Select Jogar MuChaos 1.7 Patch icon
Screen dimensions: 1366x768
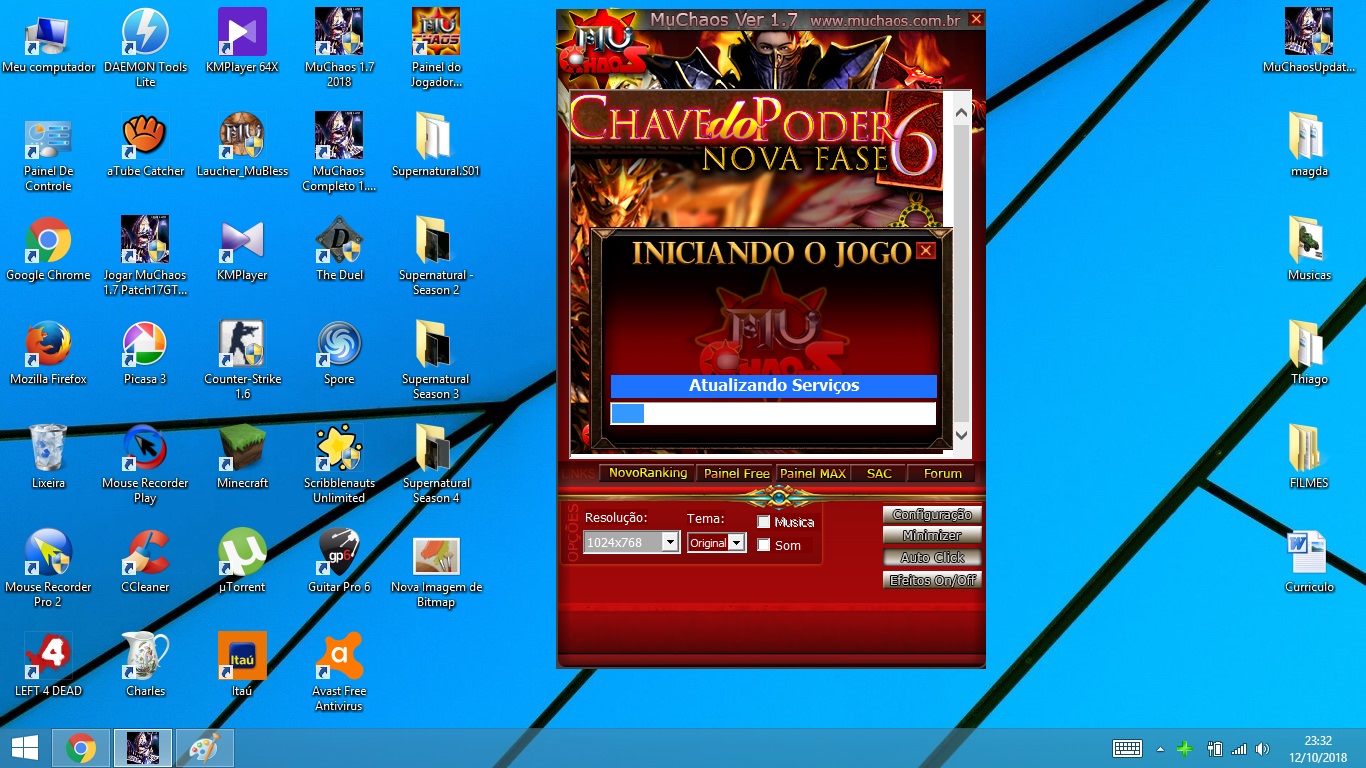145,256
